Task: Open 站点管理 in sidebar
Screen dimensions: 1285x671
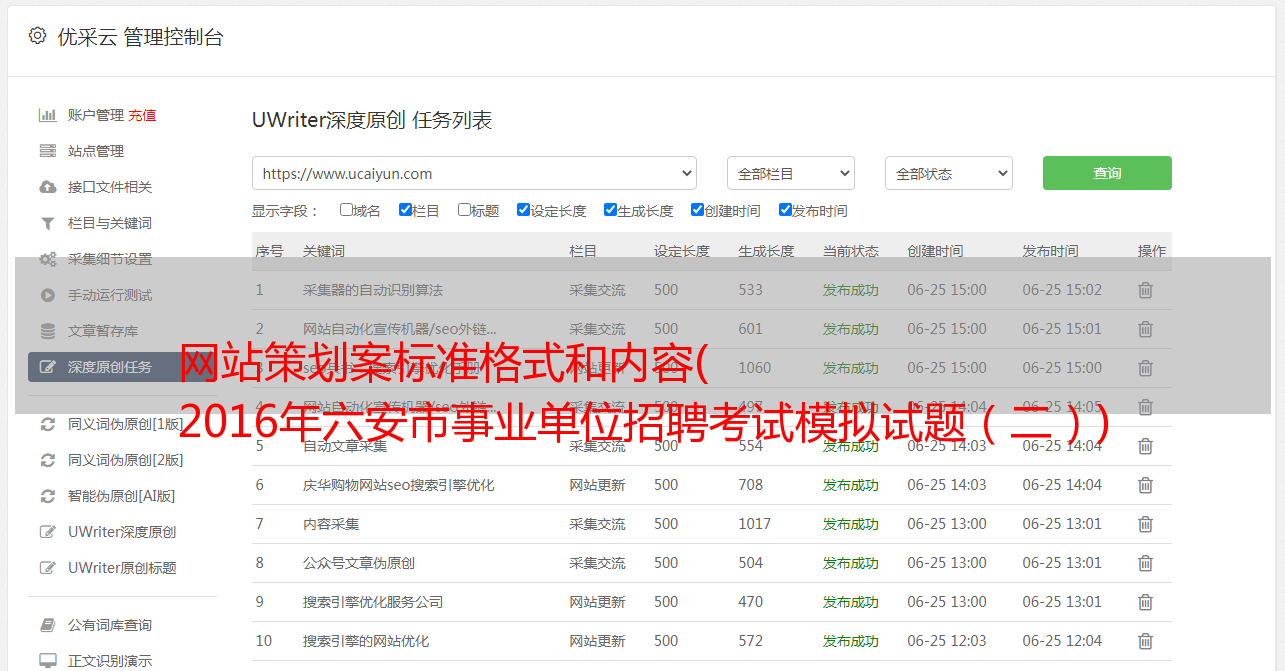Action: (96, 151)
